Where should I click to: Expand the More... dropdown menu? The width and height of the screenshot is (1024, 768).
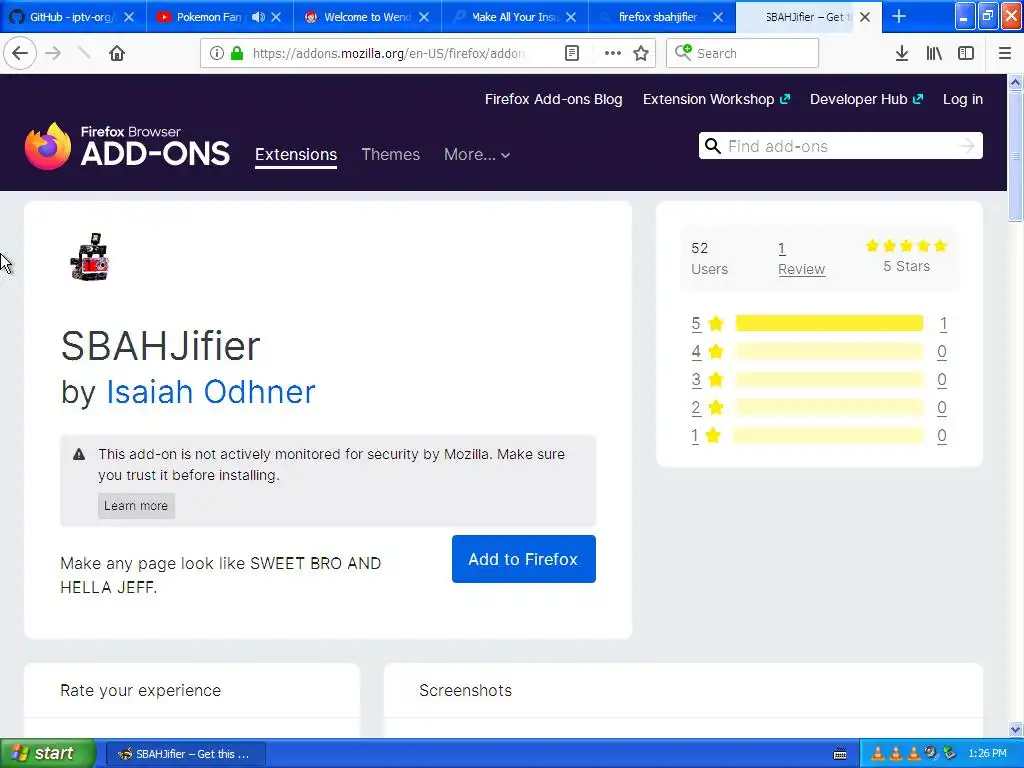click(477, 155)
